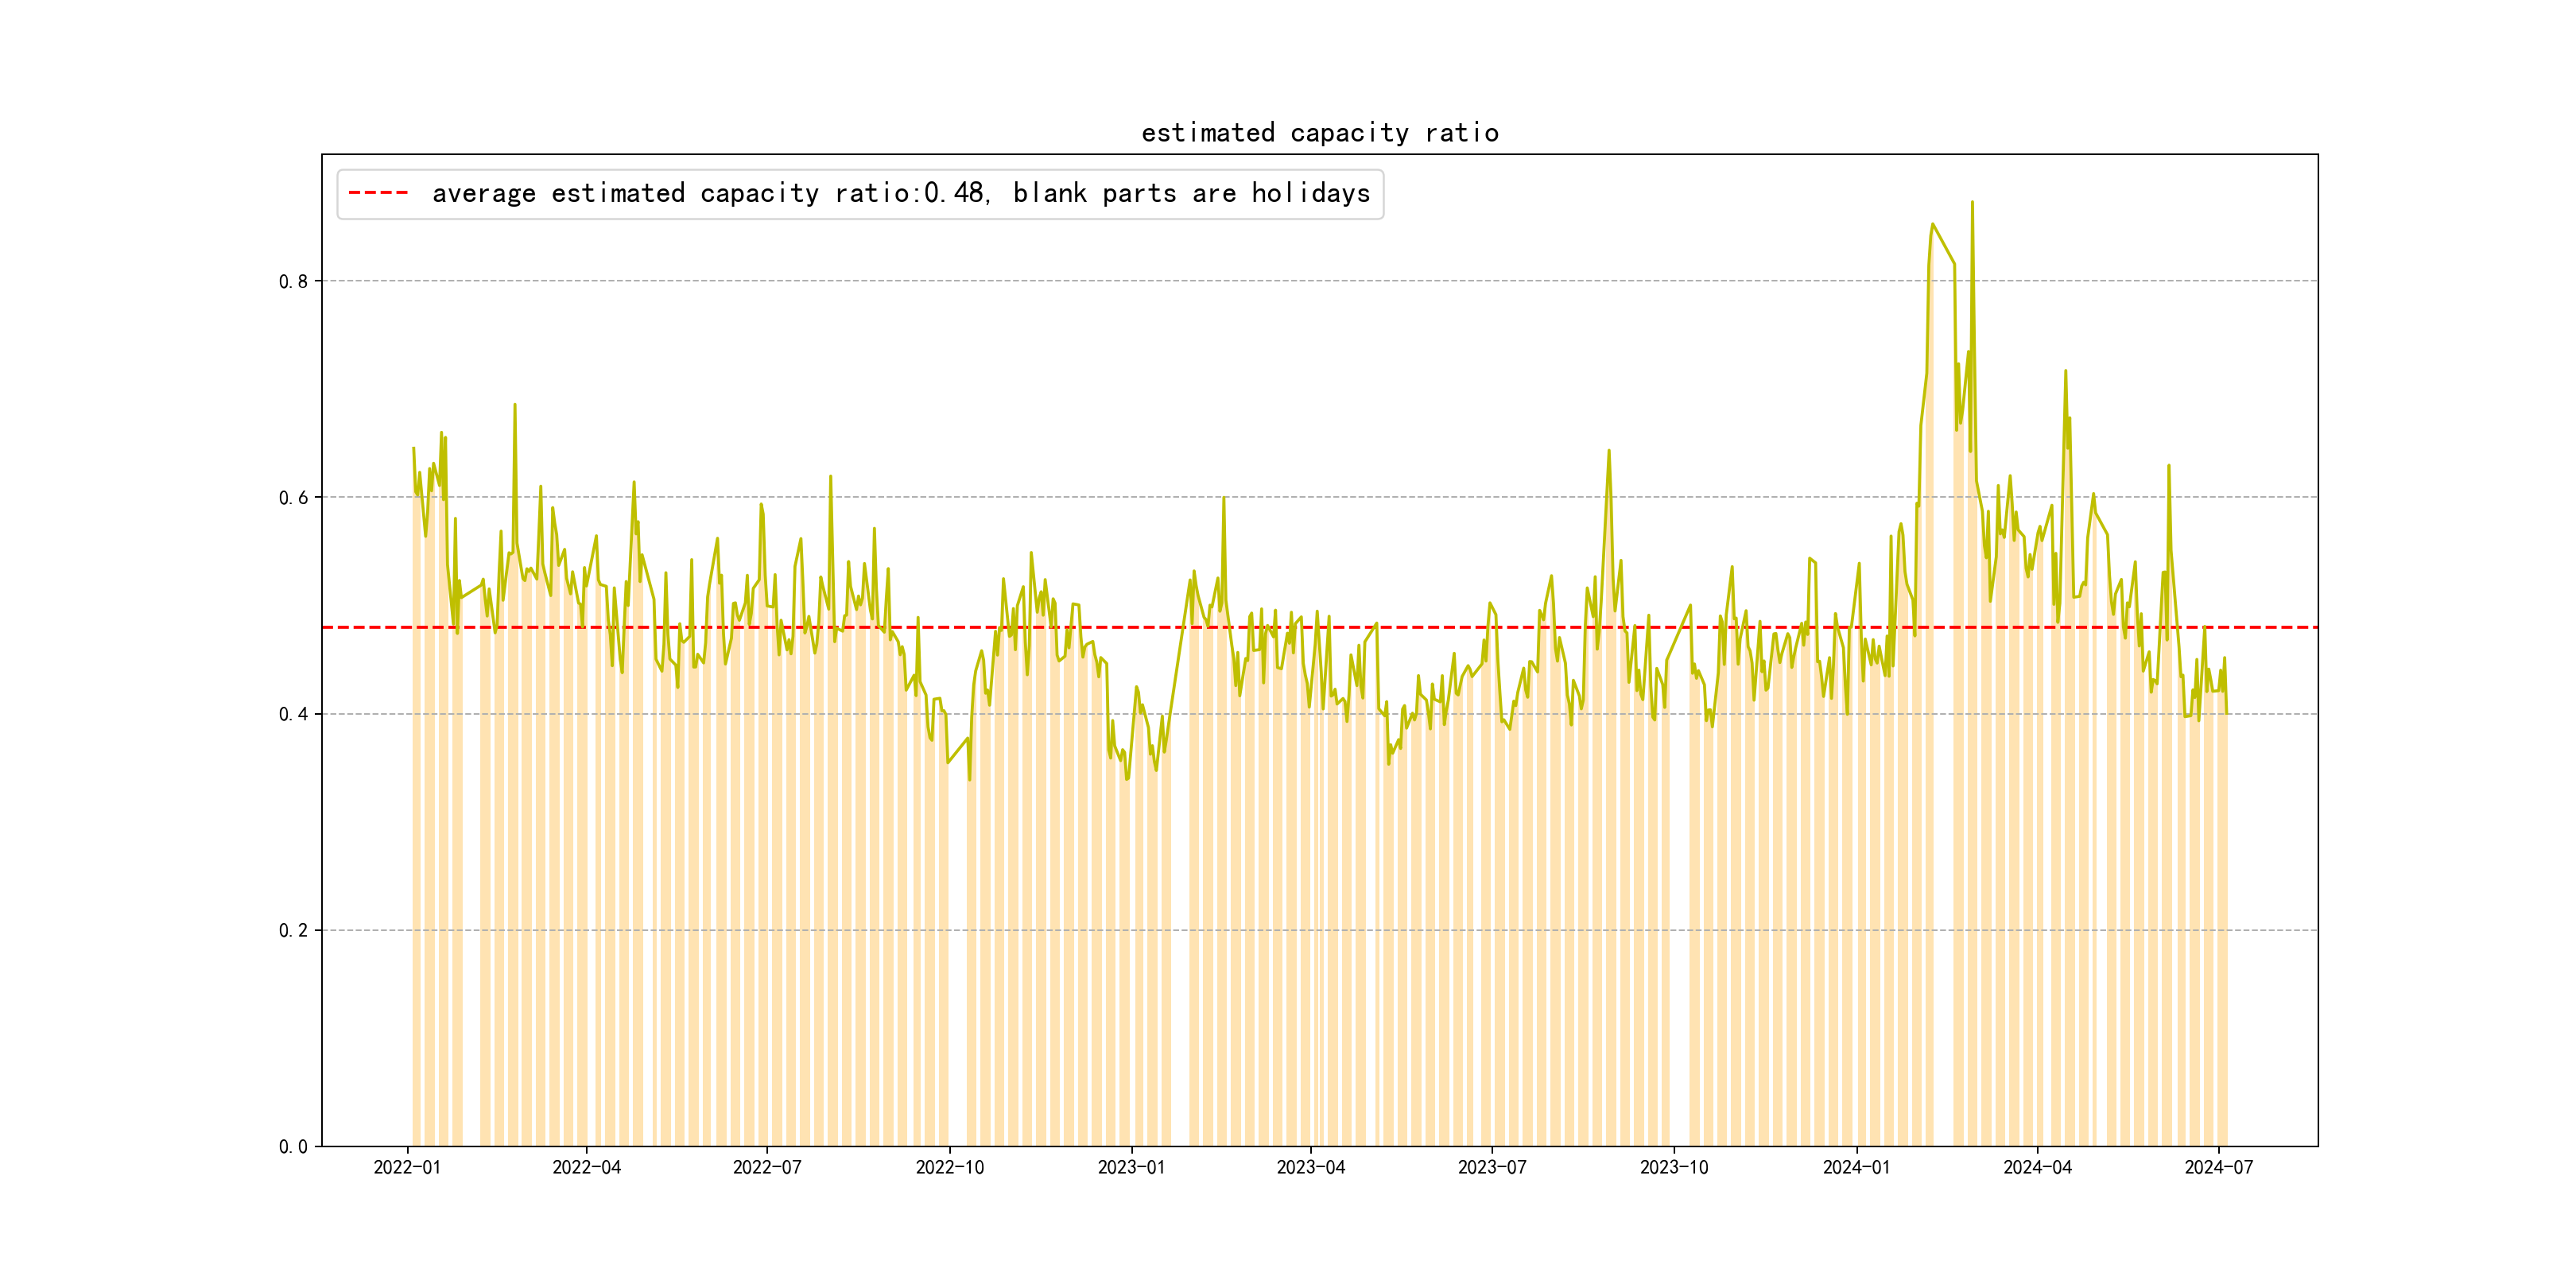Click the 2023-04 x-axis date label
The image size is (2576, 1288).
point(1310,1167)
